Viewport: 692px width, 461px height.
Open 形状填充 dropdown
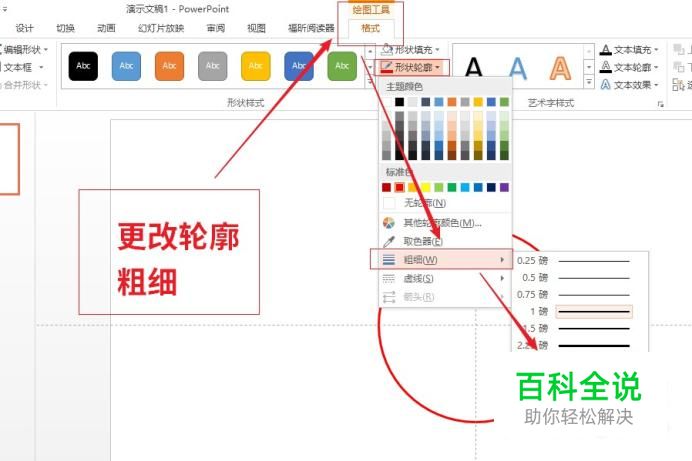[411, 49]
